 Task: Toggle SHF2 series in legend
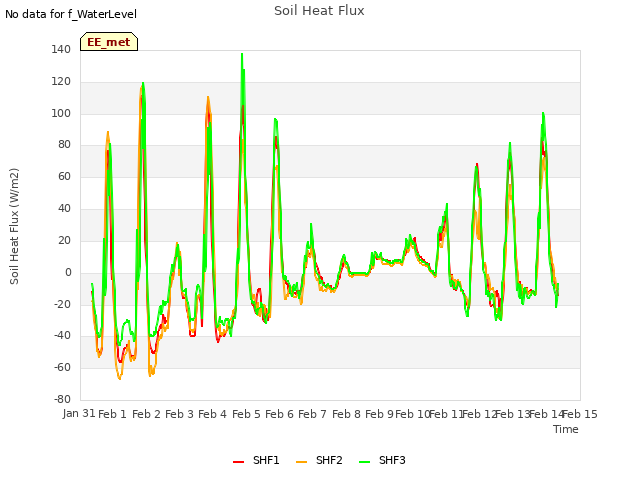319,460
